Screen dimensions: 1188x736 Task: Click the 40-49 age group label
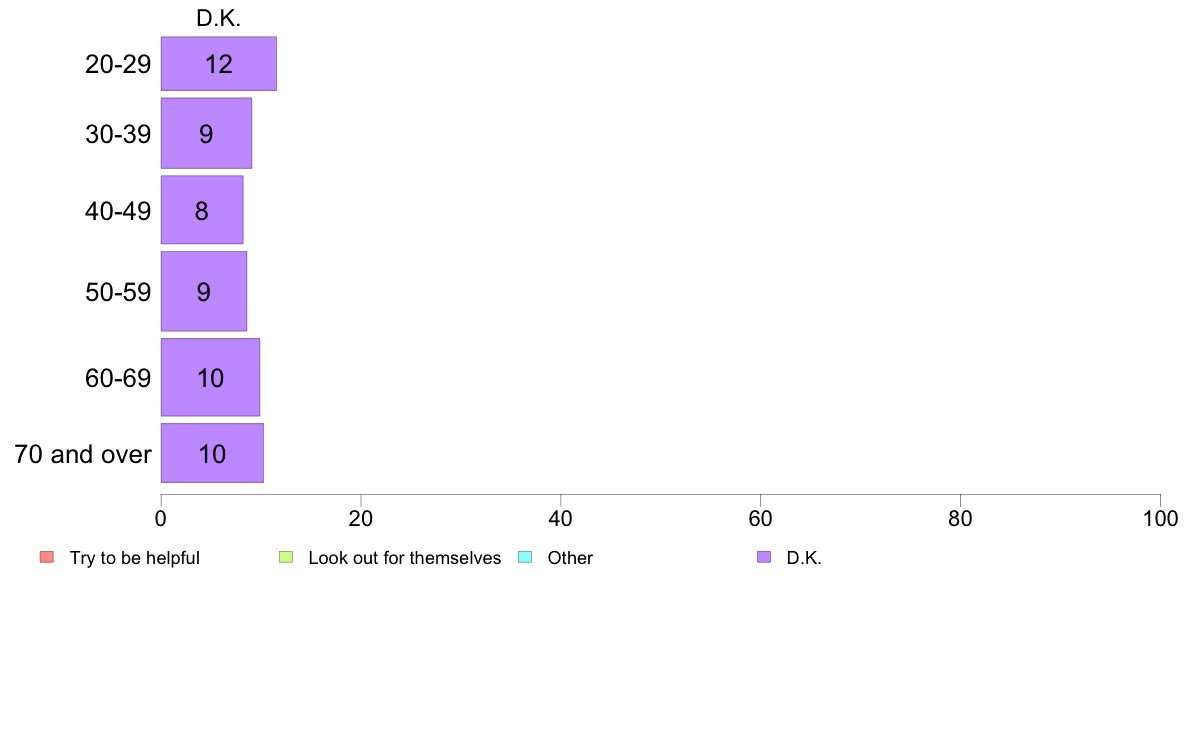pos(117,210)
